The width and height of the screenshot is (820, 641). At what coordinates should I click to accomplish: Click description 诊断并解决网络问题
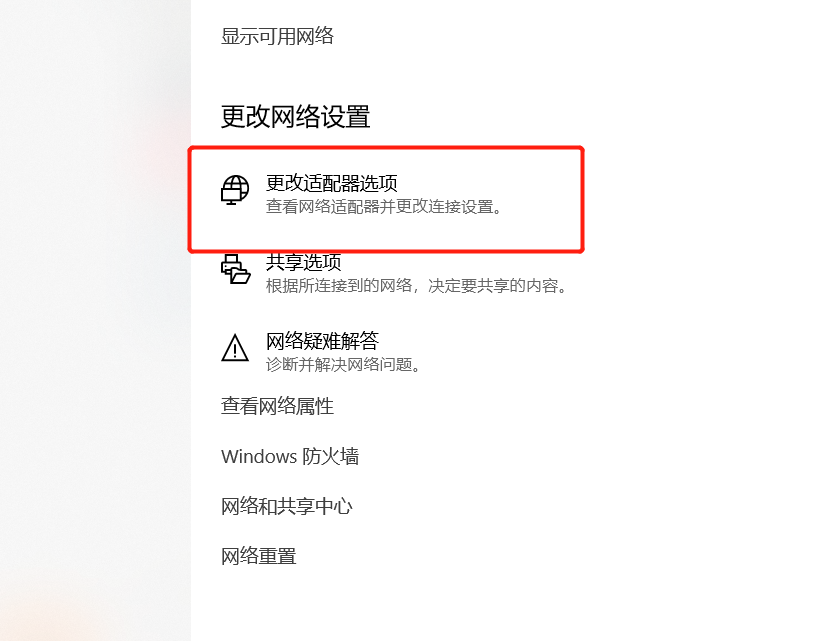point(344,364)
